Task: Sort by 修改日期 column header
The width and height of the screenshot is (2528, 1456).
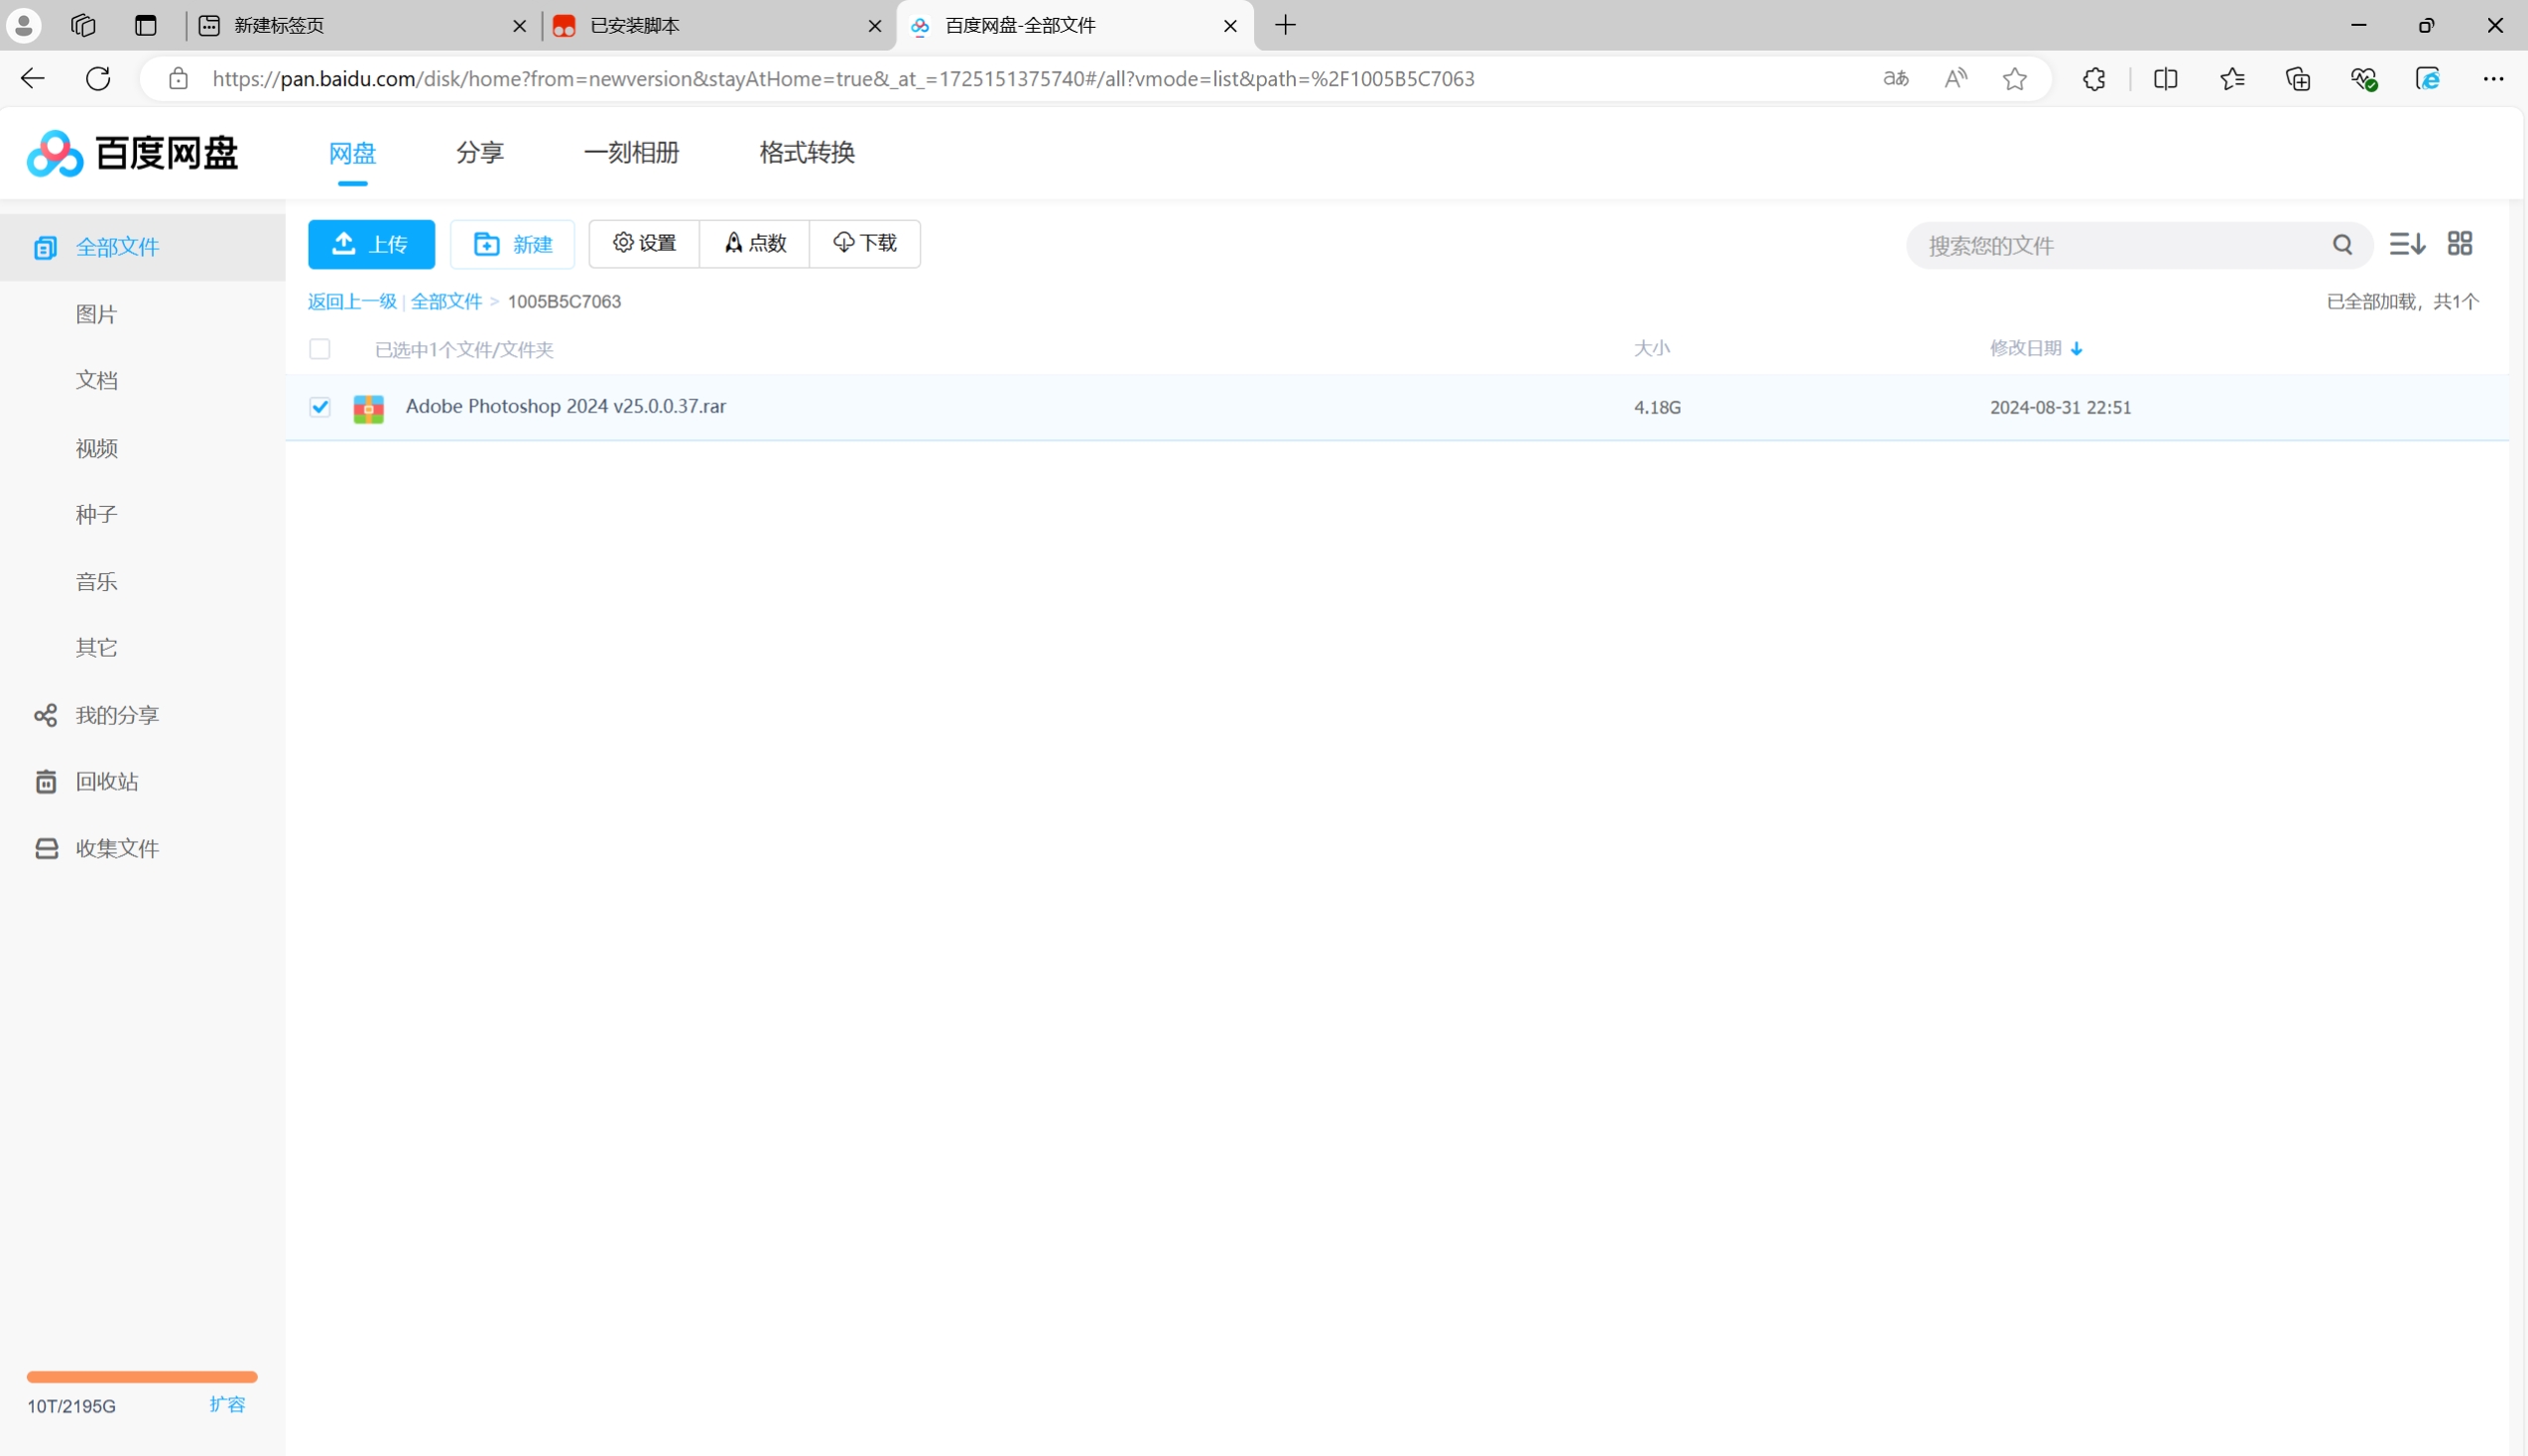Action: click(x=2035, y=348)
